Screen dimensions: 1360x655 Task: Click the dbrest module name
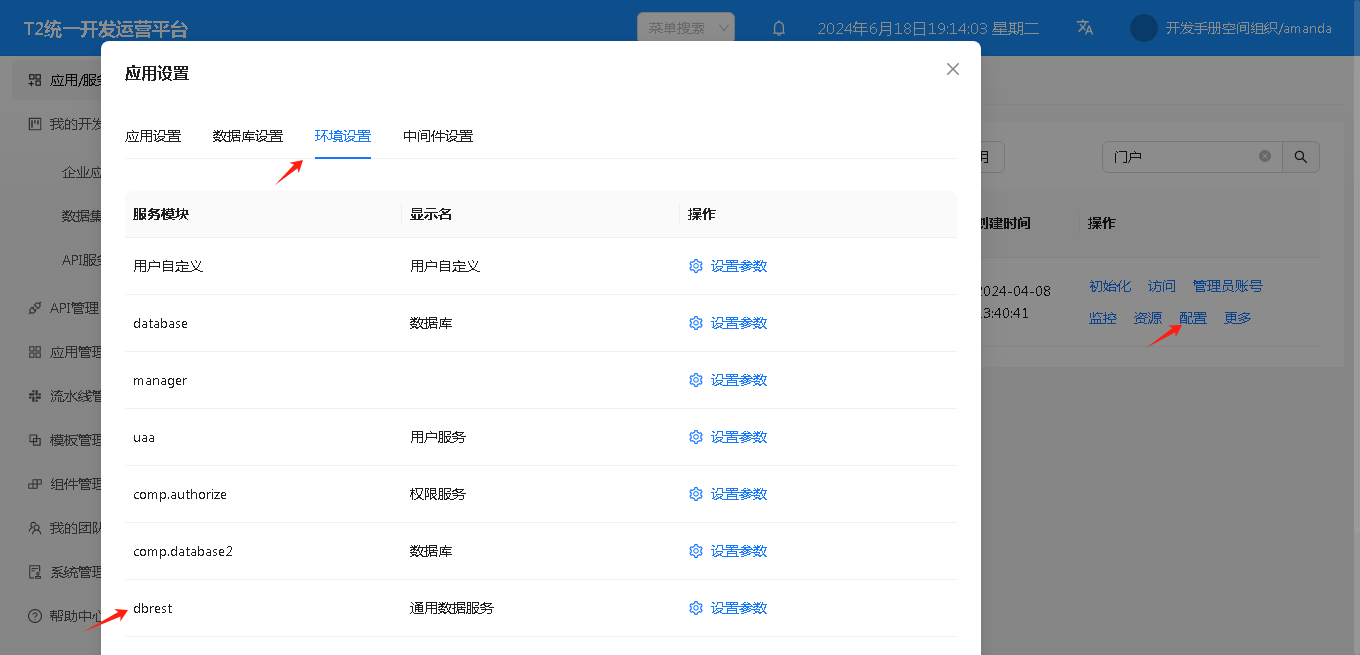pos(153,608)
